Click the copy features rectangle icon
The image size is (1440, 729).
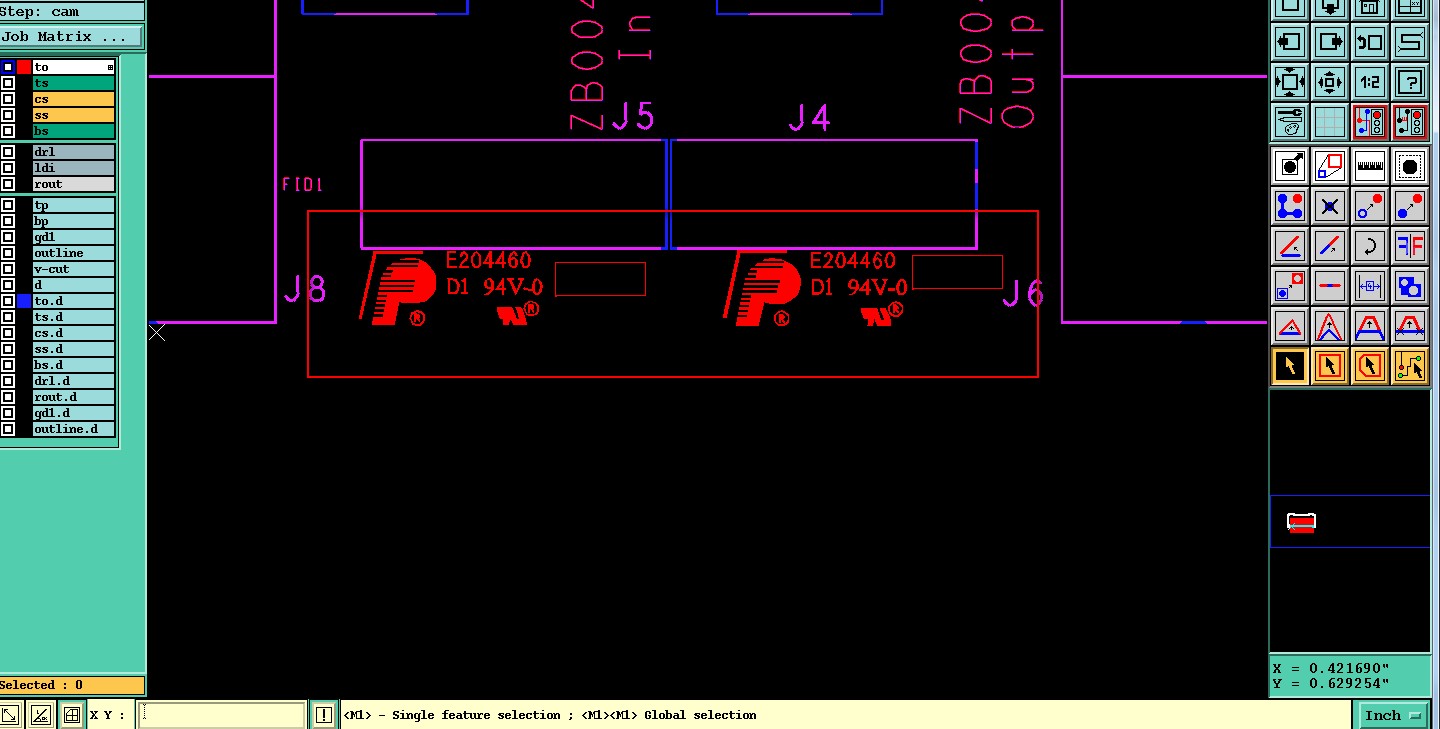point(1330,166)
